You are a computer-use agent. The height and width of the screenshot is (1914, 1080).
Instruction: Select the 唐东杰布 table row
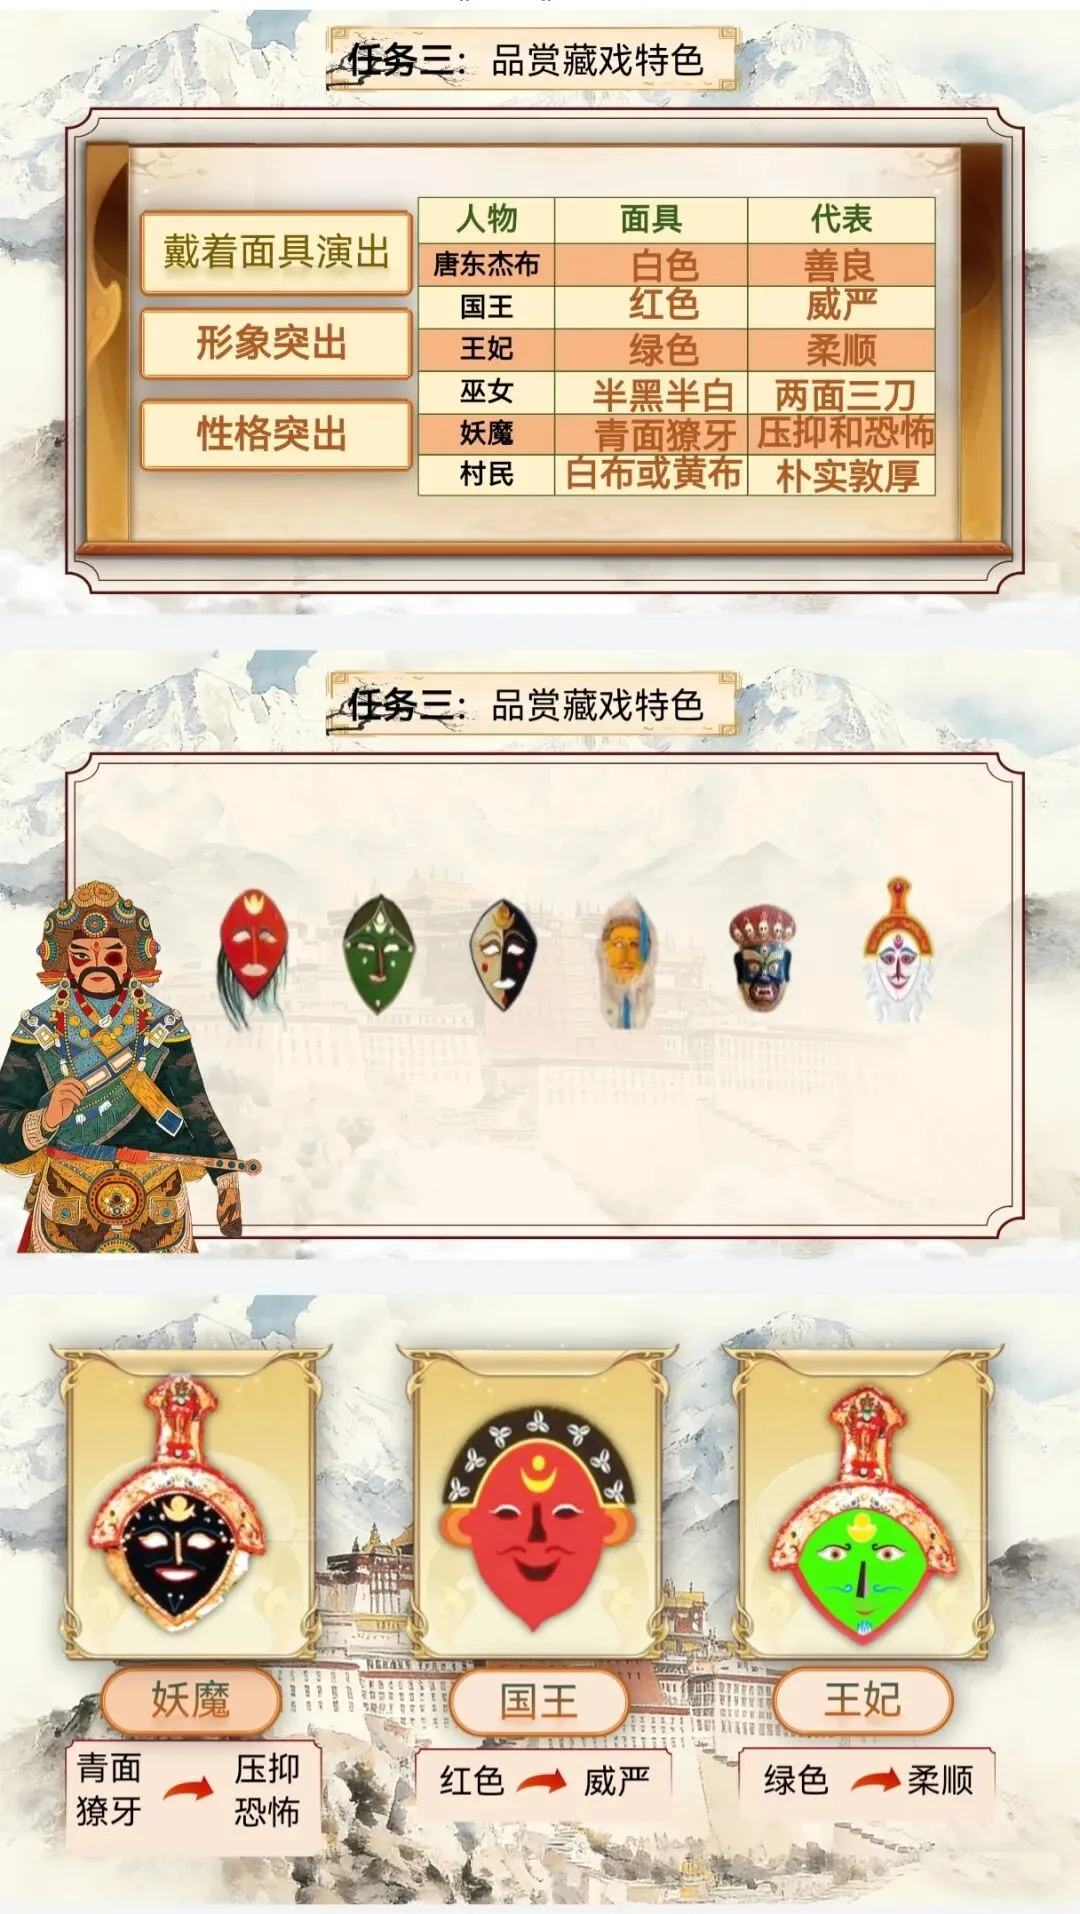(676, 265)
